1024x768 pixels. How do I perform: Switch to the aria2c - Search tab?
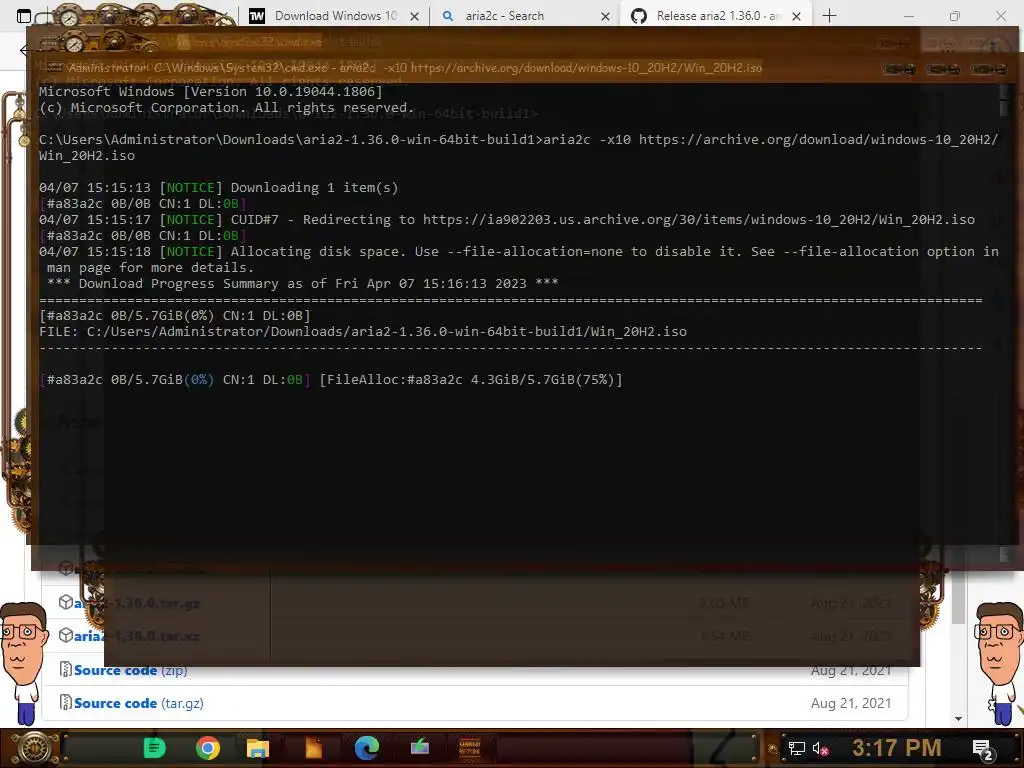click(x=526, y=16)
